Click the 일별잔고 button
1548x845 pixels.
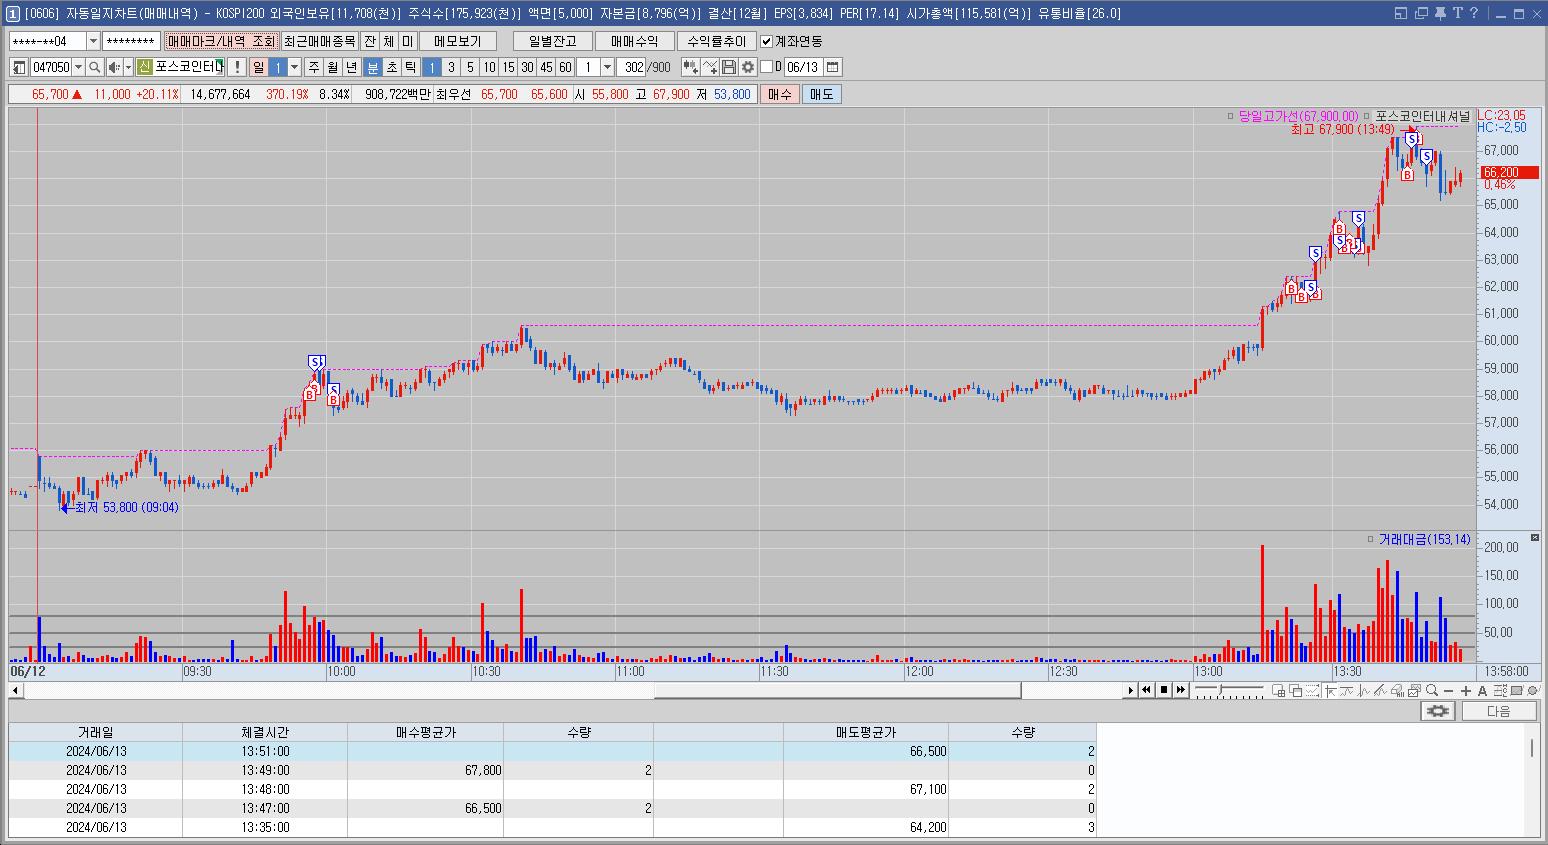(552, 41)
